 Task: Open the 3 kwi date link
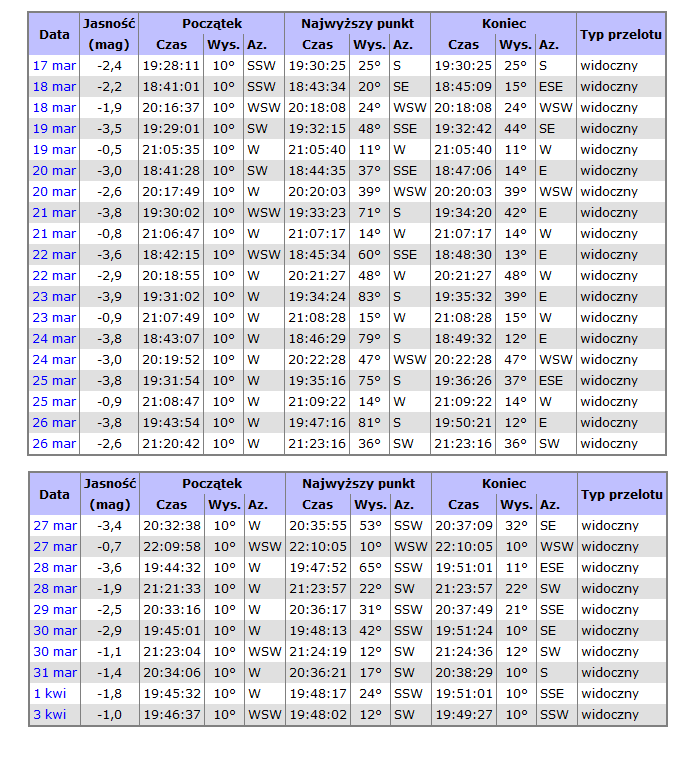click(x=50, y=715)
